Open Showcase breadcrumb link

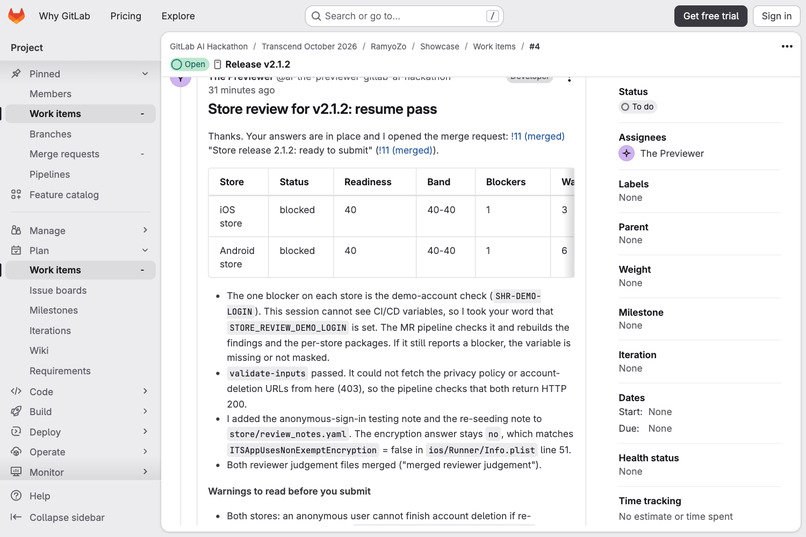(439, 46)
